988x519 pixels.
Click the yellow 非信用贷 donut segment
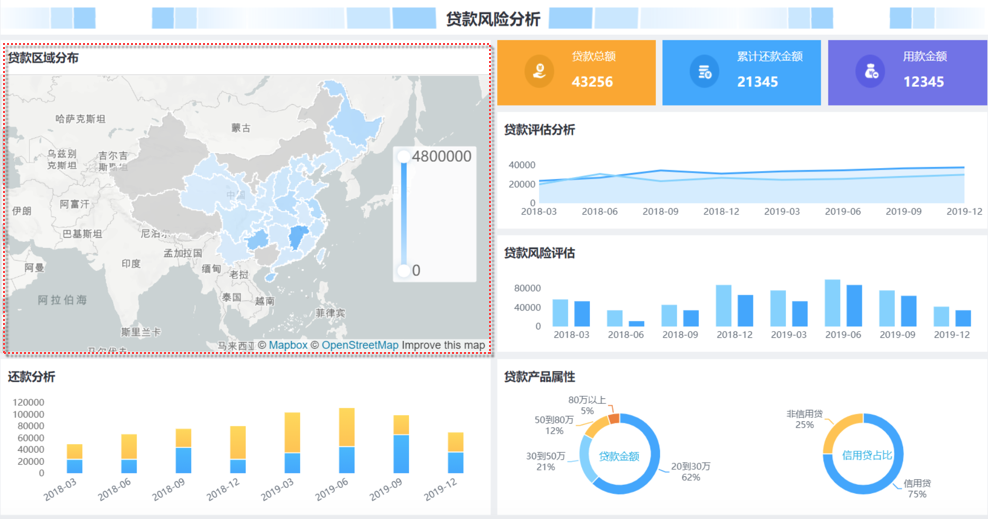pyautogui.click(x=840, y=430)
